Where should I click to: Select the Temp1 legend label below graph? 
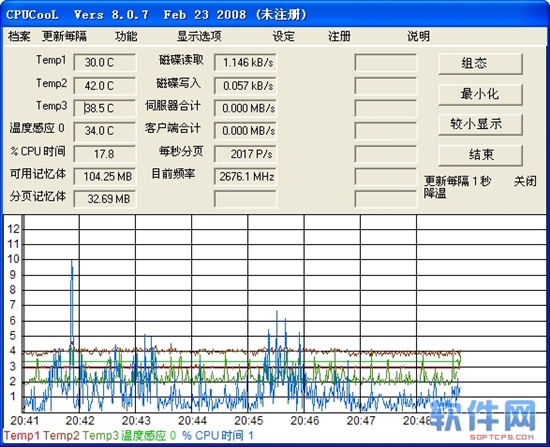click(x=22, y=436)
